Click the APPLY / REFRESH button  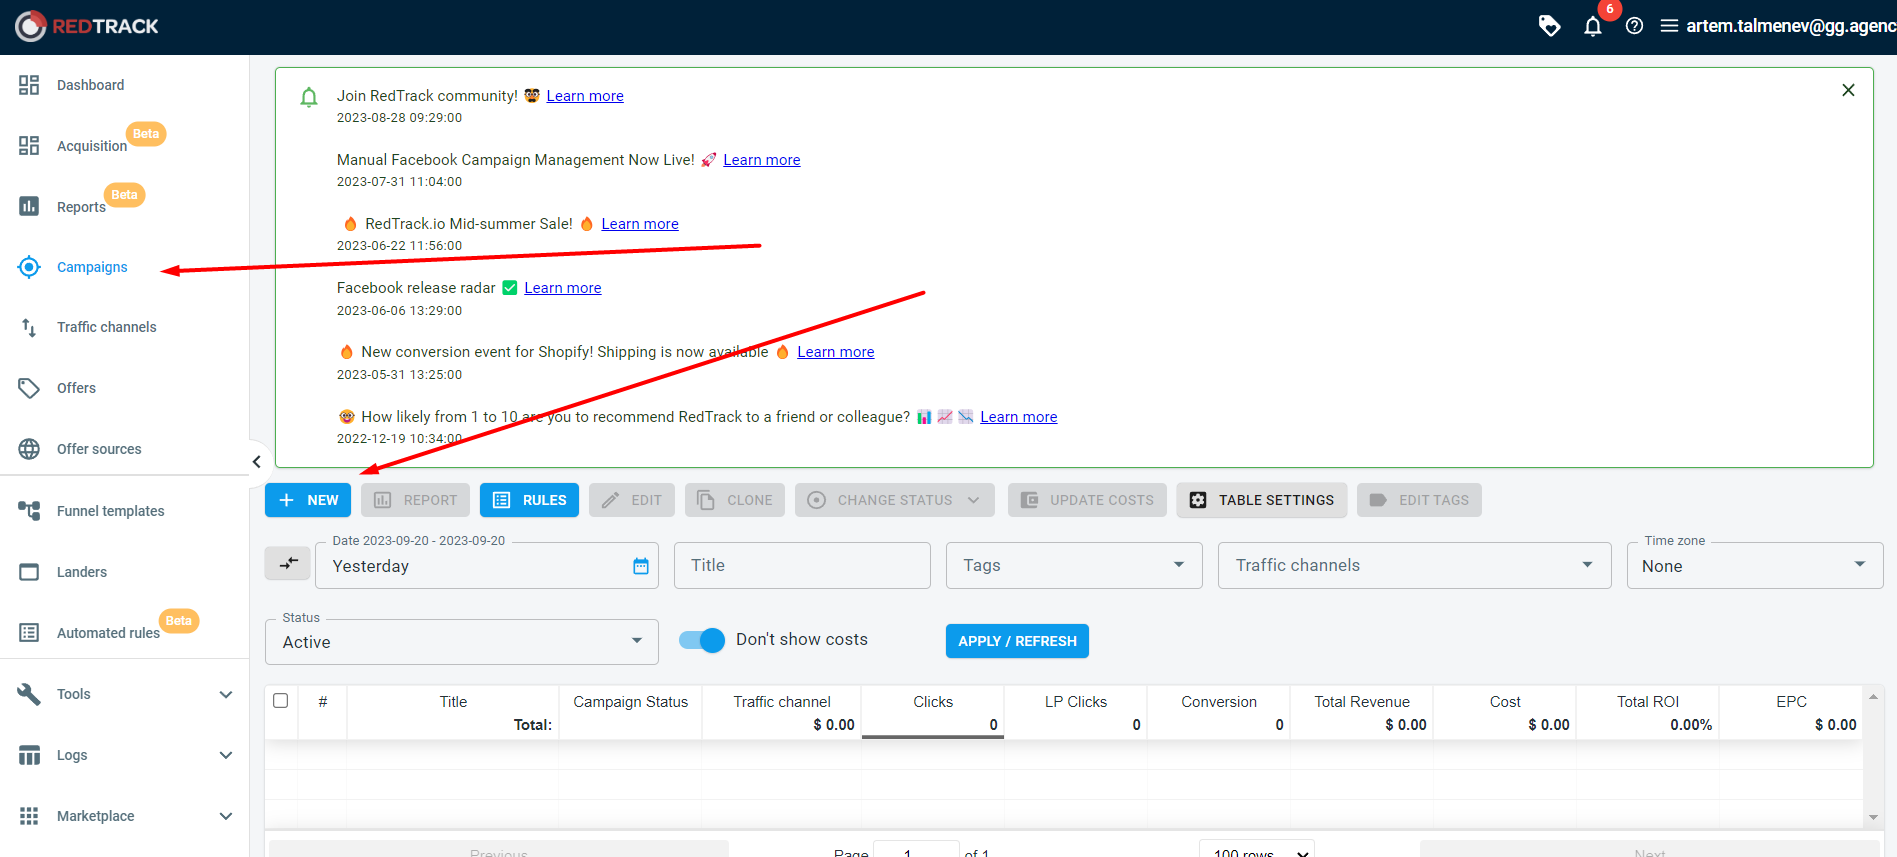click(1017, 641)
